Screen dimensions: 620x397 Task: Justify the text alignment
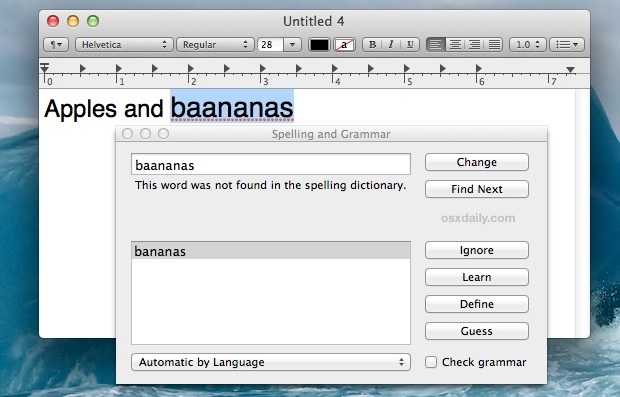(x=494, y=45)
